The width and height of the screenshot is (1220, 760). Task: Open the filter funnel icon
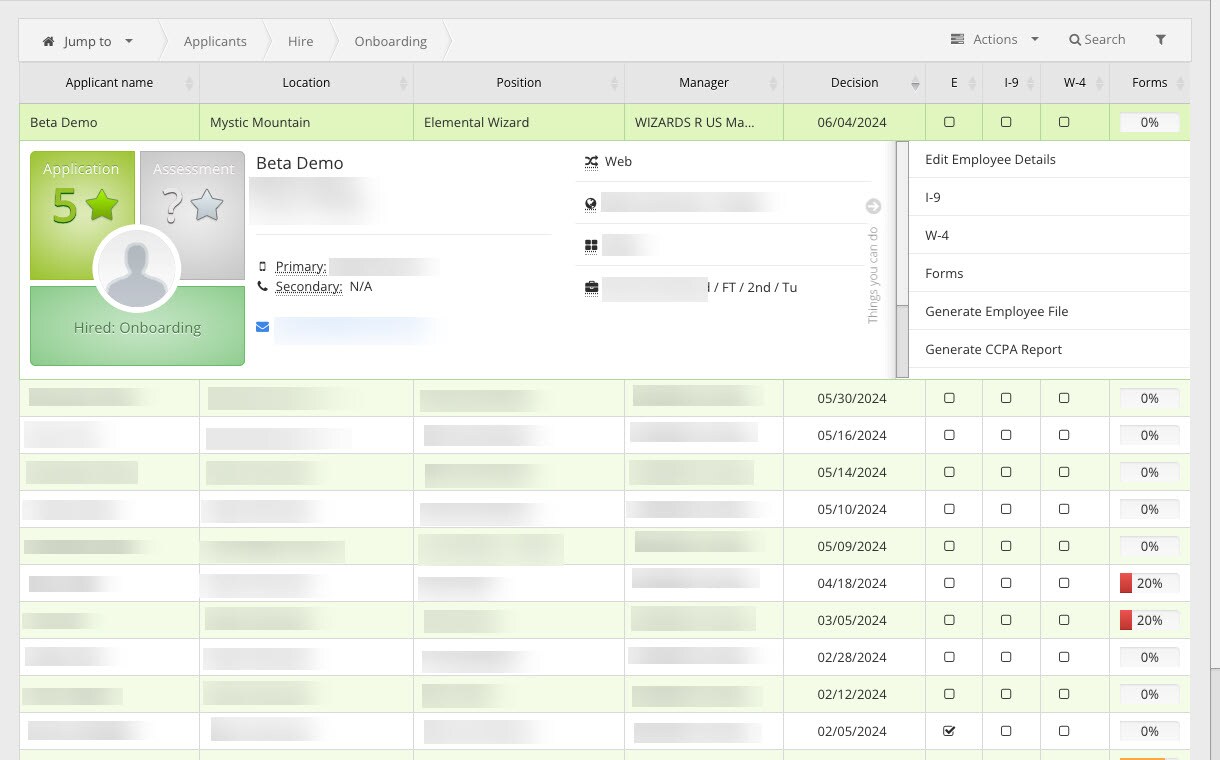pyautogui.click(x=1161, y=40)
